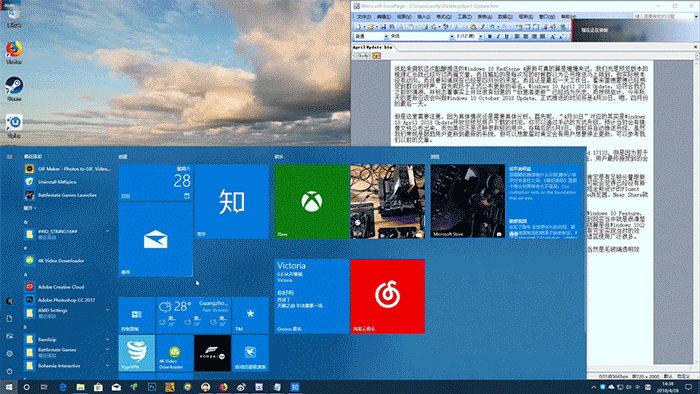Open Steam desktop shortcut
Viewport: 700px width, 394px height.
tap(14, 89)
